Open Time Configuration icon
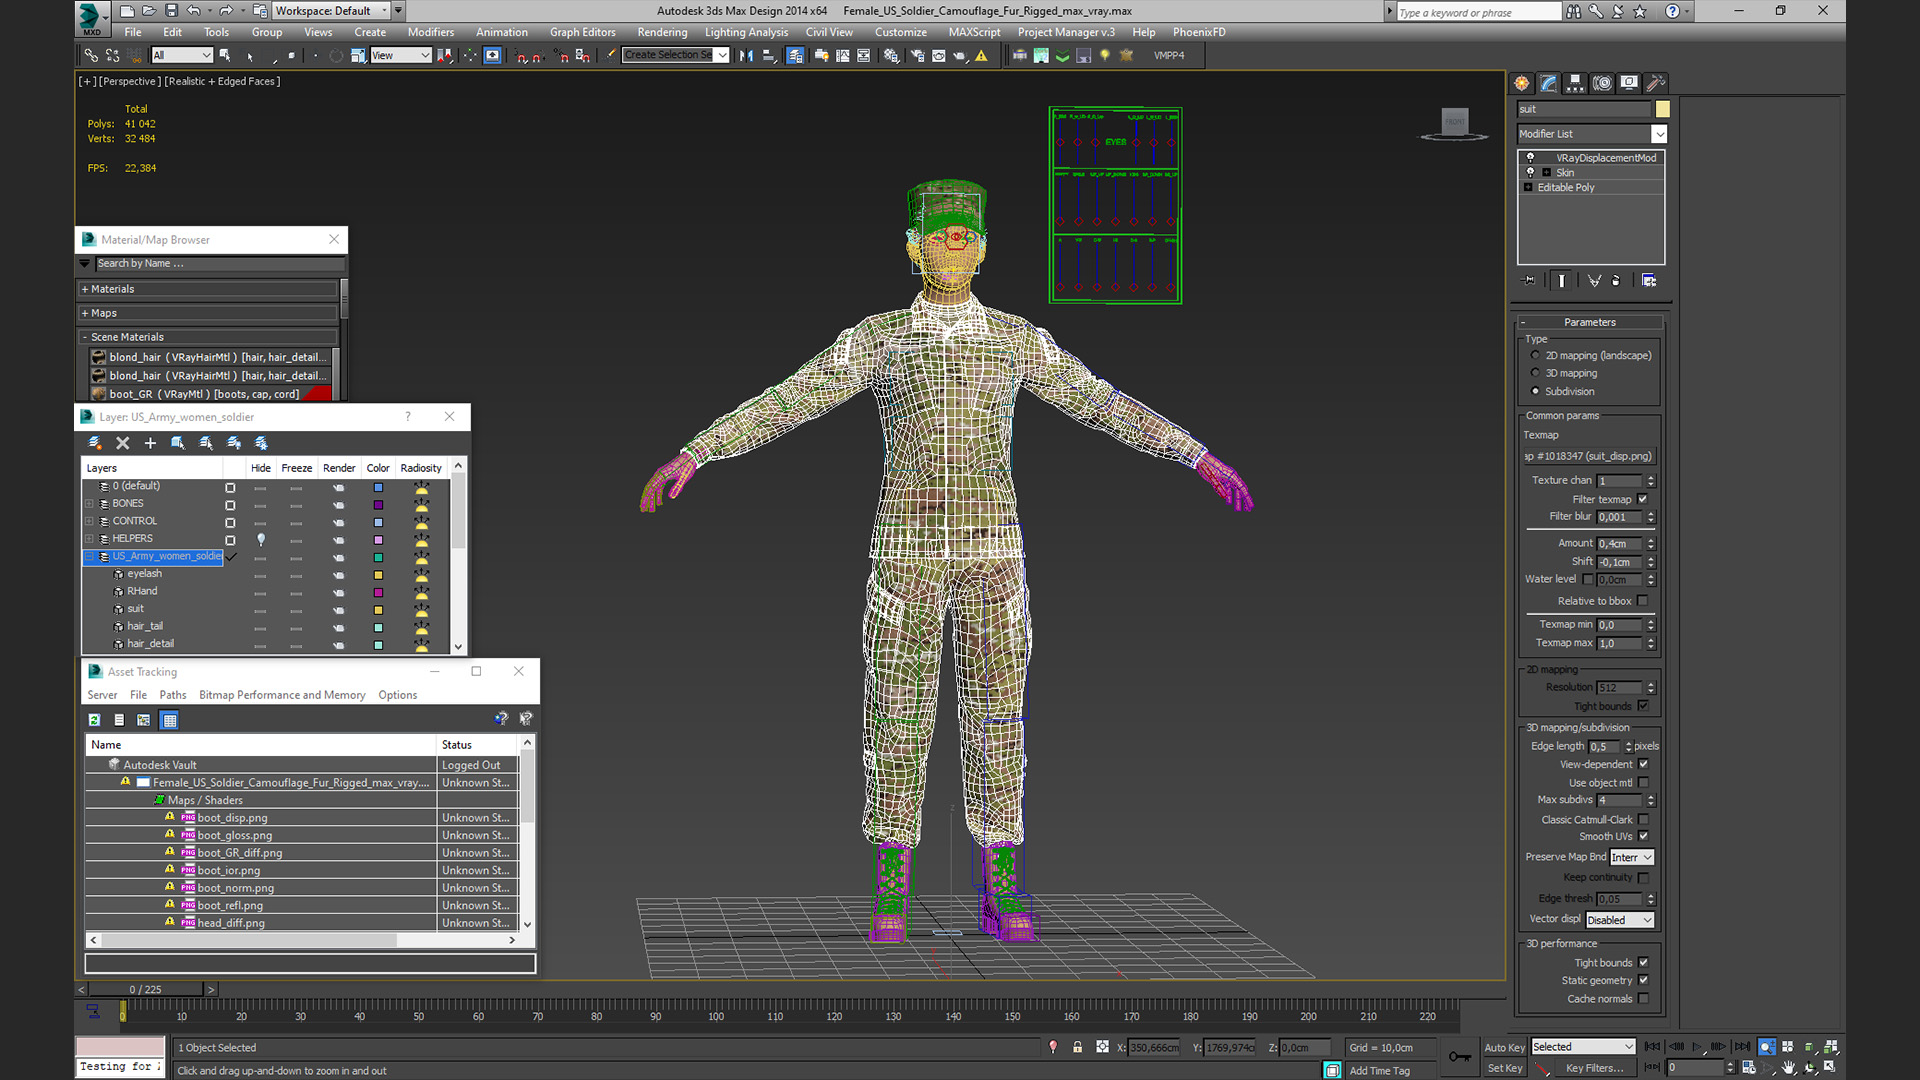Image resolution: width=1920 pixels, height=1080 pixels. 1748,1067
